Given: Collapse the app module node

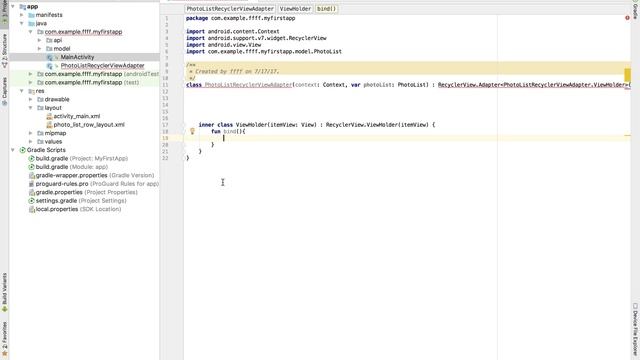Looking at the screenshot, I should 13,7.
